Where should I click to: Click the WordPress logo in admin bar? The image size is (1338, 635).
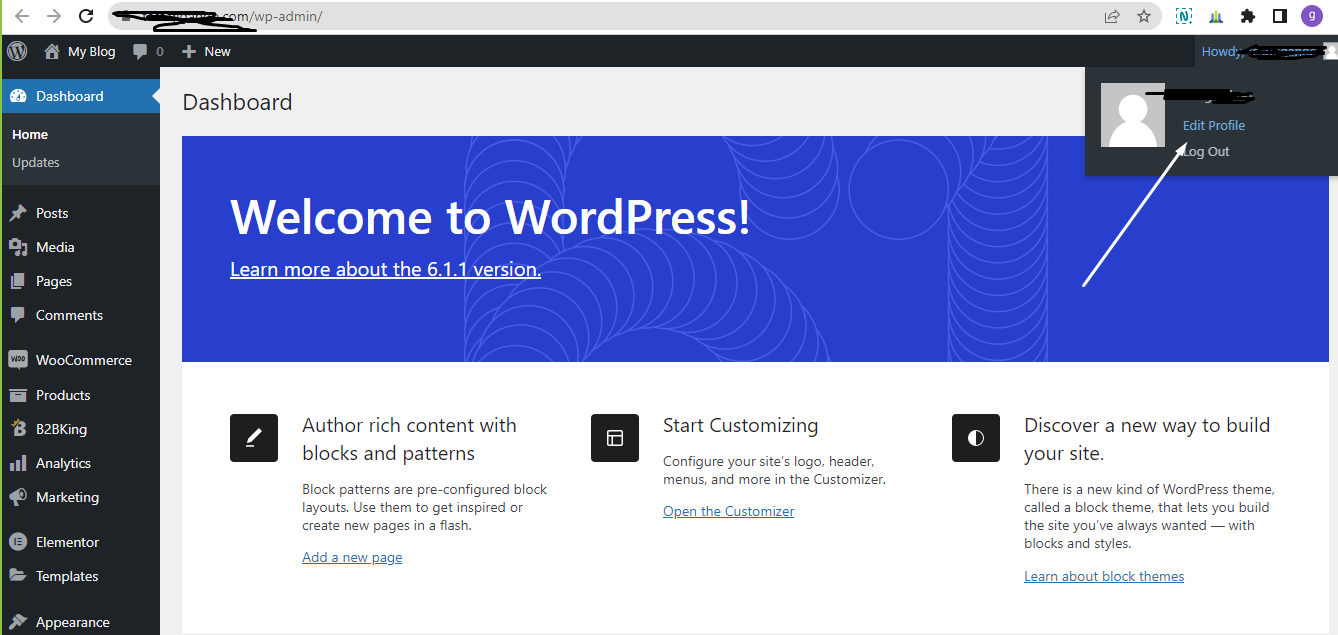click(x=17, y=51)
